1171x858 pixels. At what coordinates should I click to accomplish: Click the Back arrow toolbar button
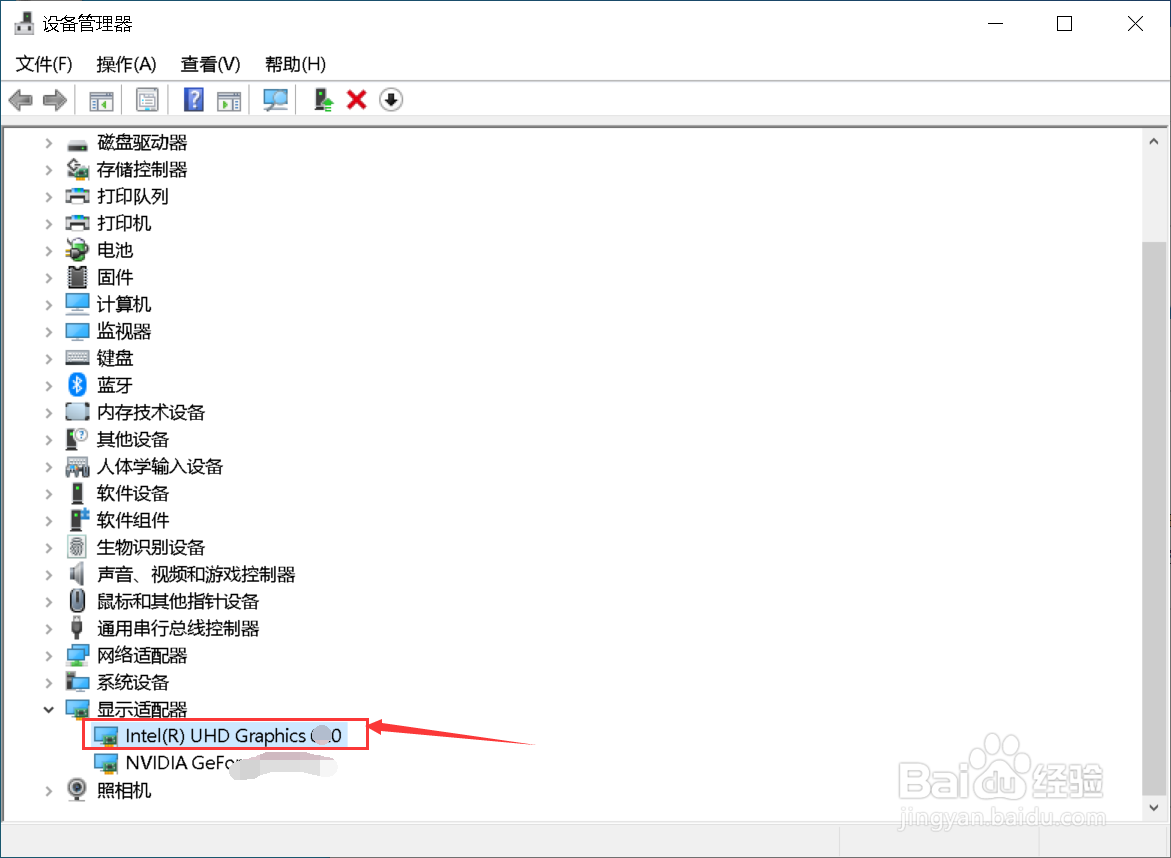21,99
